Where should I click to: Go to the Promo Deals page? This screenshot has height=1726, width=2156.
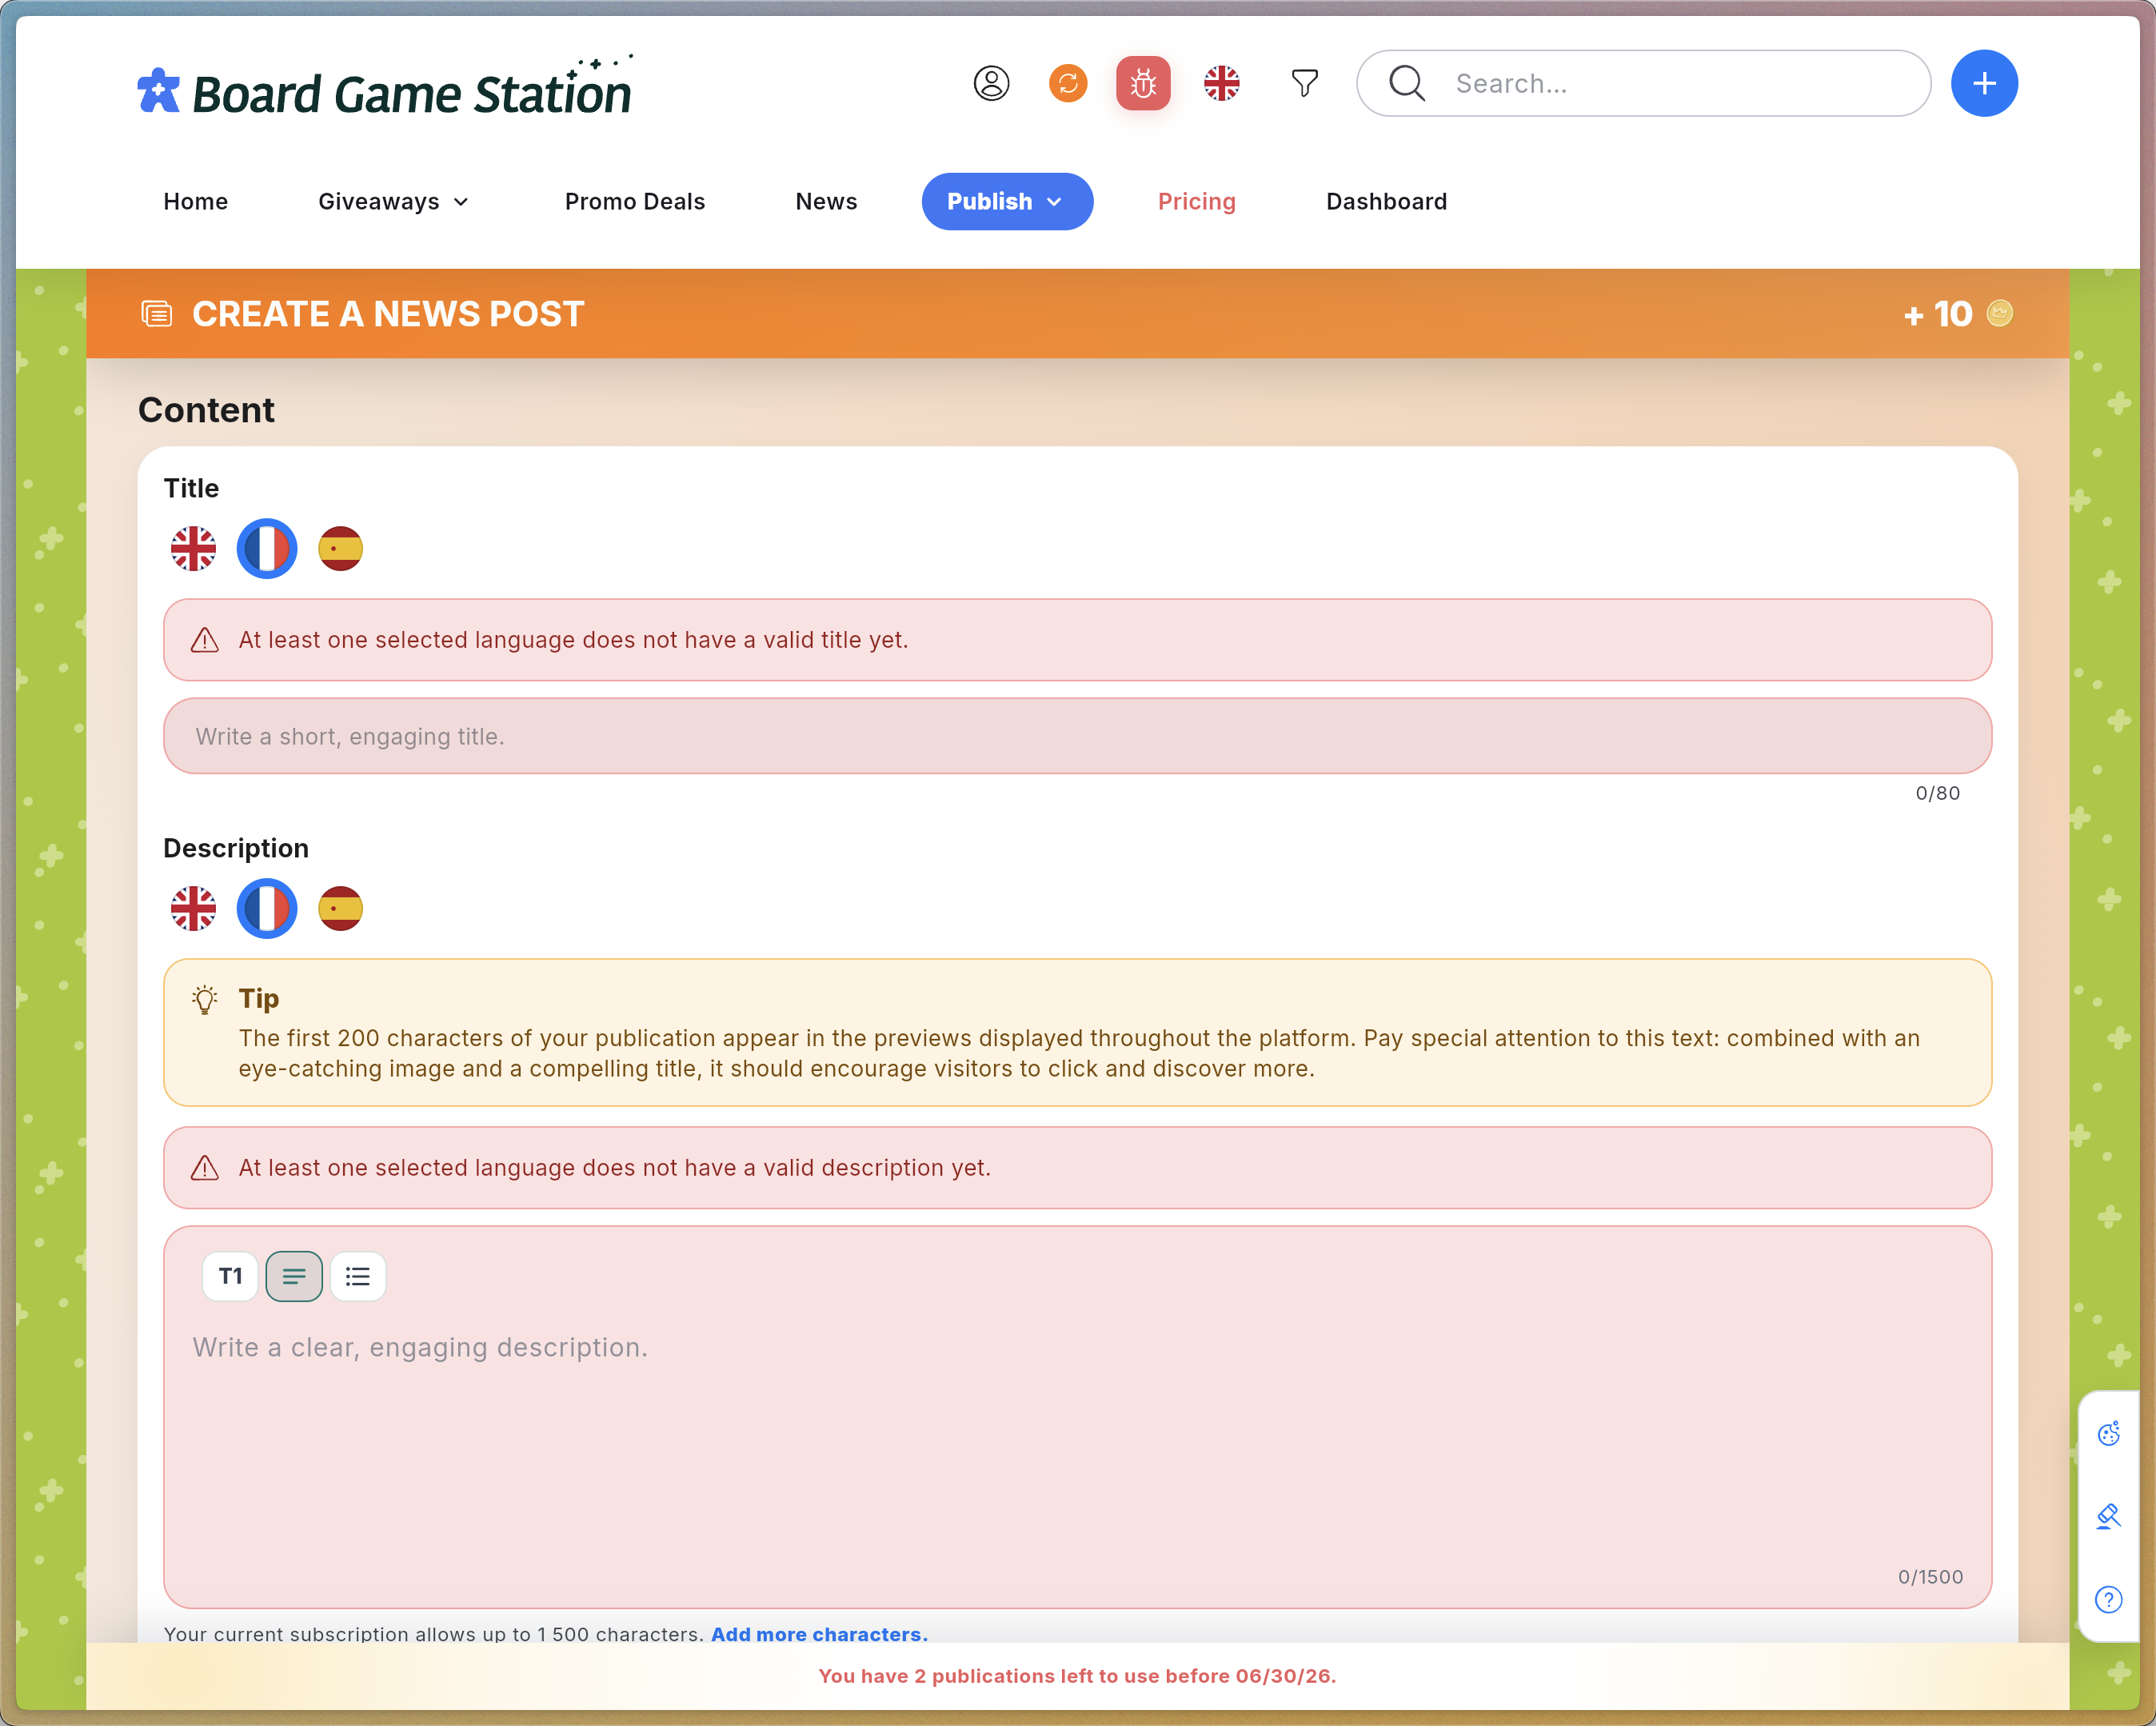click(x=635, y=202)
